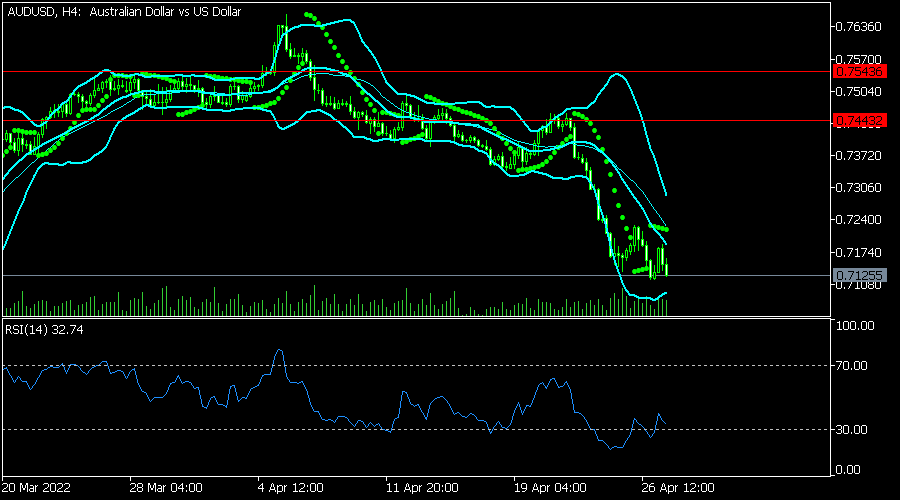The image size is (900, 500).
Task: Click the RSI 0.00 scale value
Action: click(x=848, y=470)
